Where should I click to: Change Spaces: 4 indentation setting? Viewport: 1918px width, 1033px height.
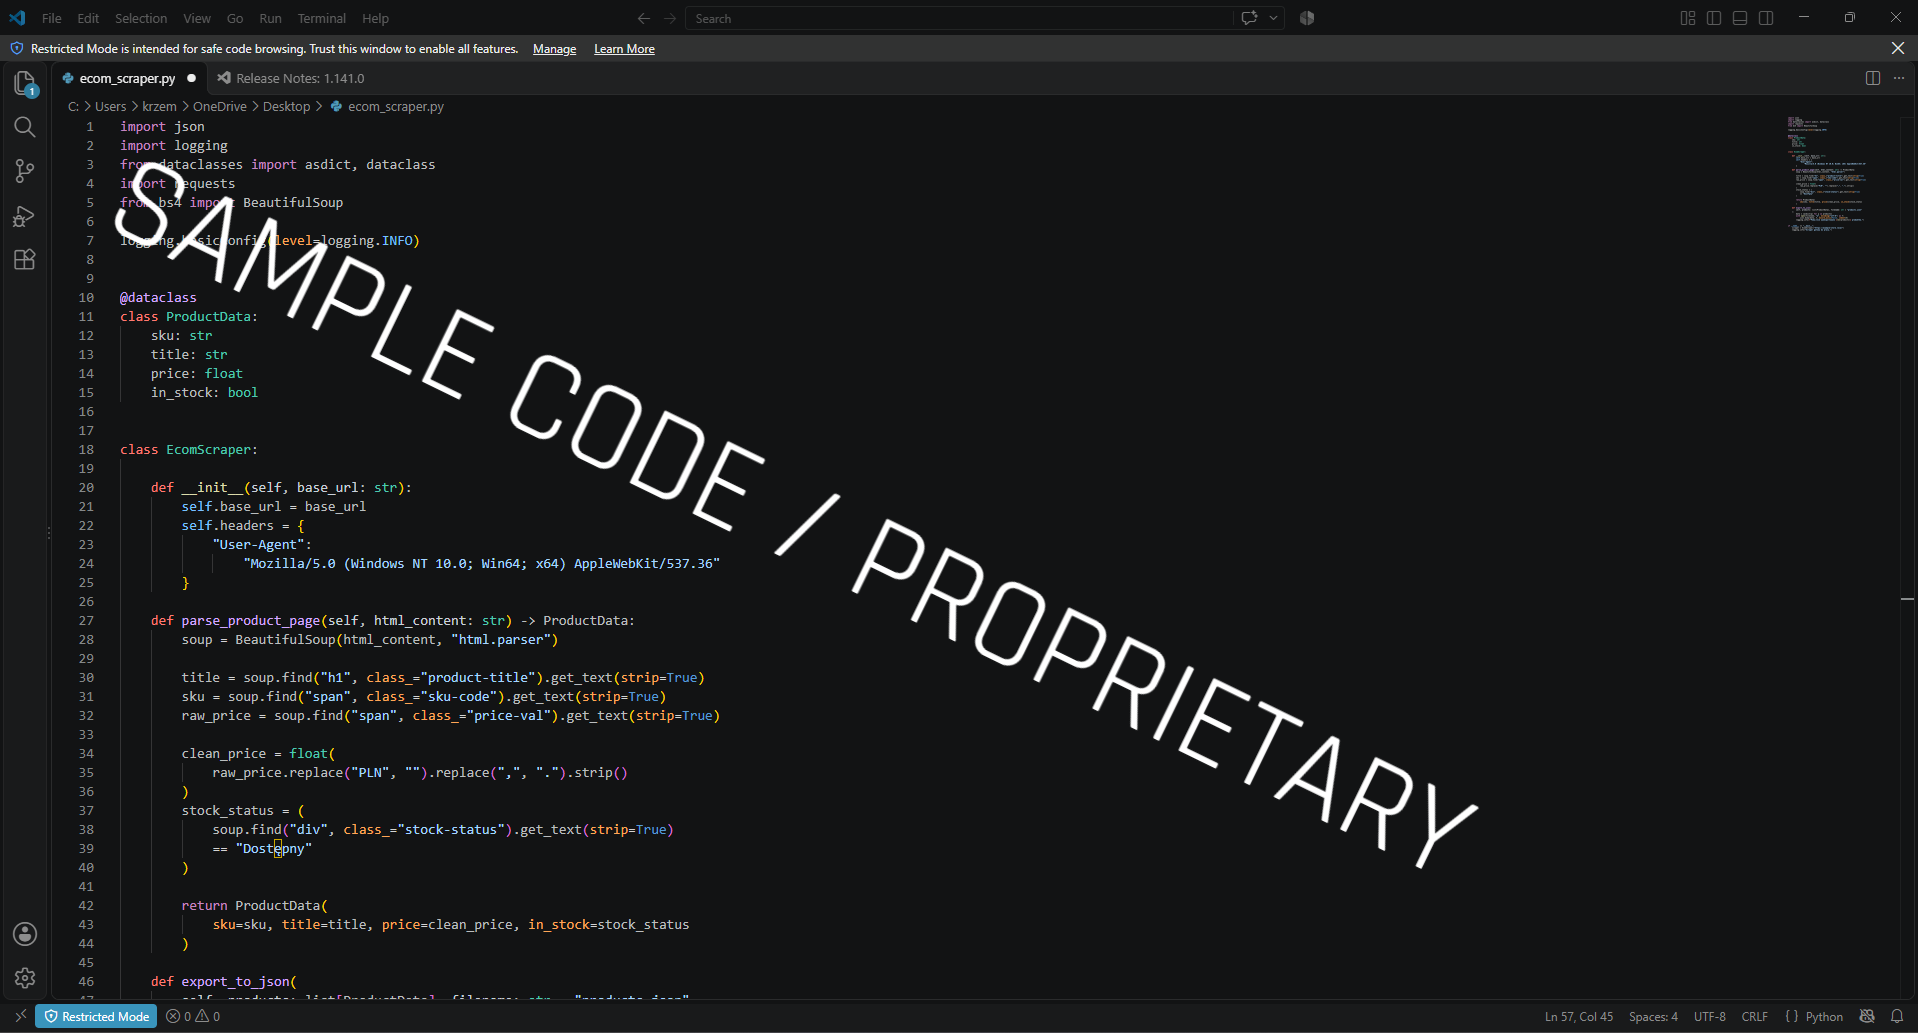[x=1653, y=1016]
